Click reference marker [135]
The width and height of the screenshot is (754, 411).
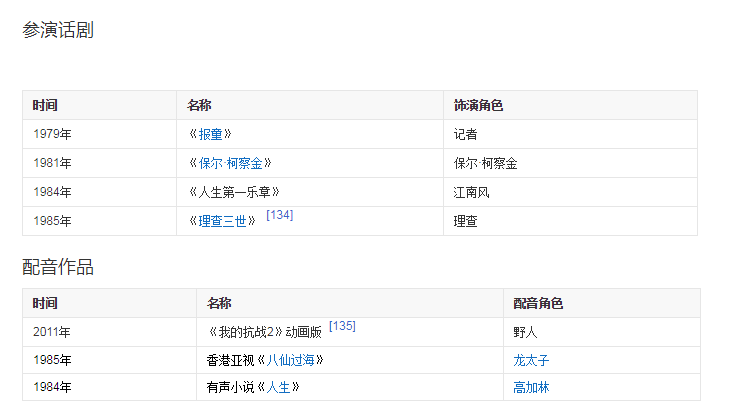coord(342,327)
